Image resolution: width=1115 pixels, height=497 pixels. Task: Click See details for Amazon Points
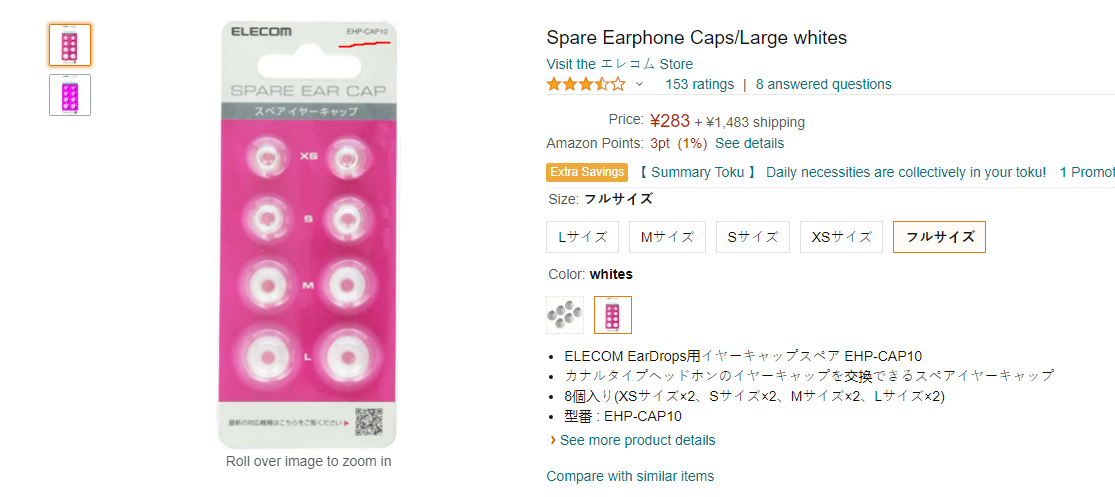tap(749, 143)
